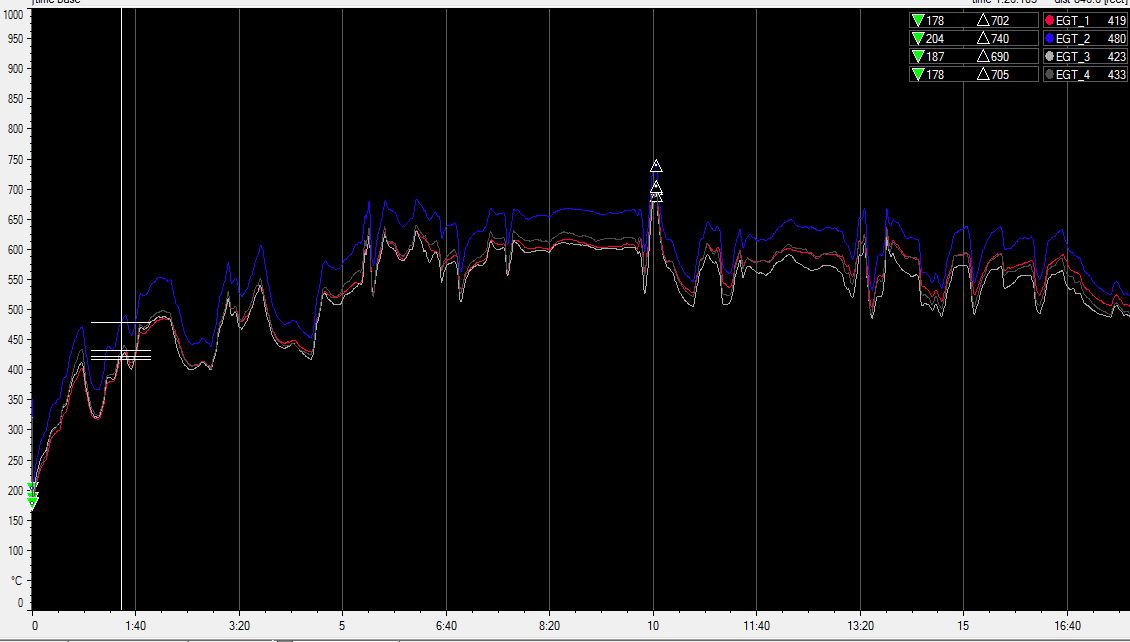Click the white maximum triangle beside 690
Screen dimensions: 1130x642
[983, 57]
